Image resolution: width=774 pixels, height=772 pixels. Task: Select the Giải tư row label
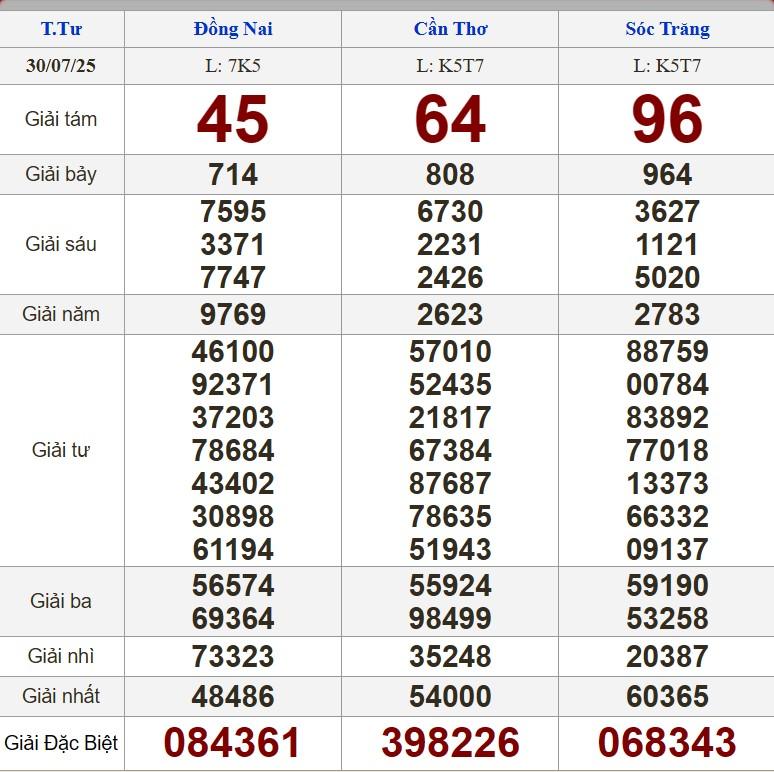click(61, 450)
